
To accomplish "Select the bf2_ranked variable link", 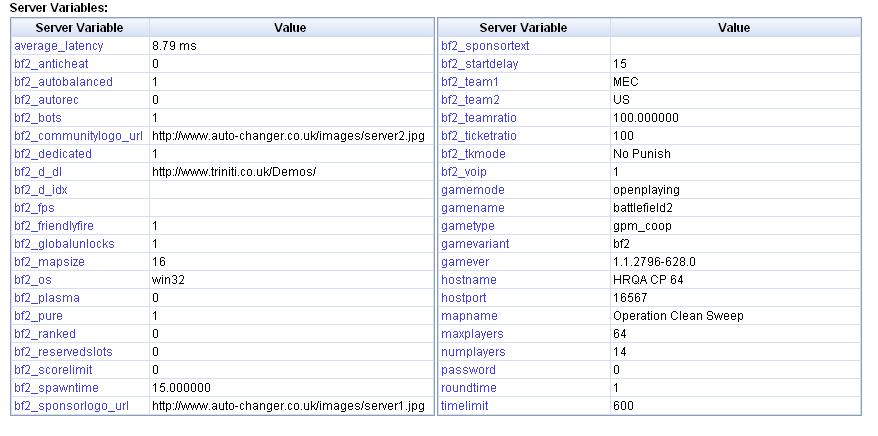I will (x=45, y=334).
